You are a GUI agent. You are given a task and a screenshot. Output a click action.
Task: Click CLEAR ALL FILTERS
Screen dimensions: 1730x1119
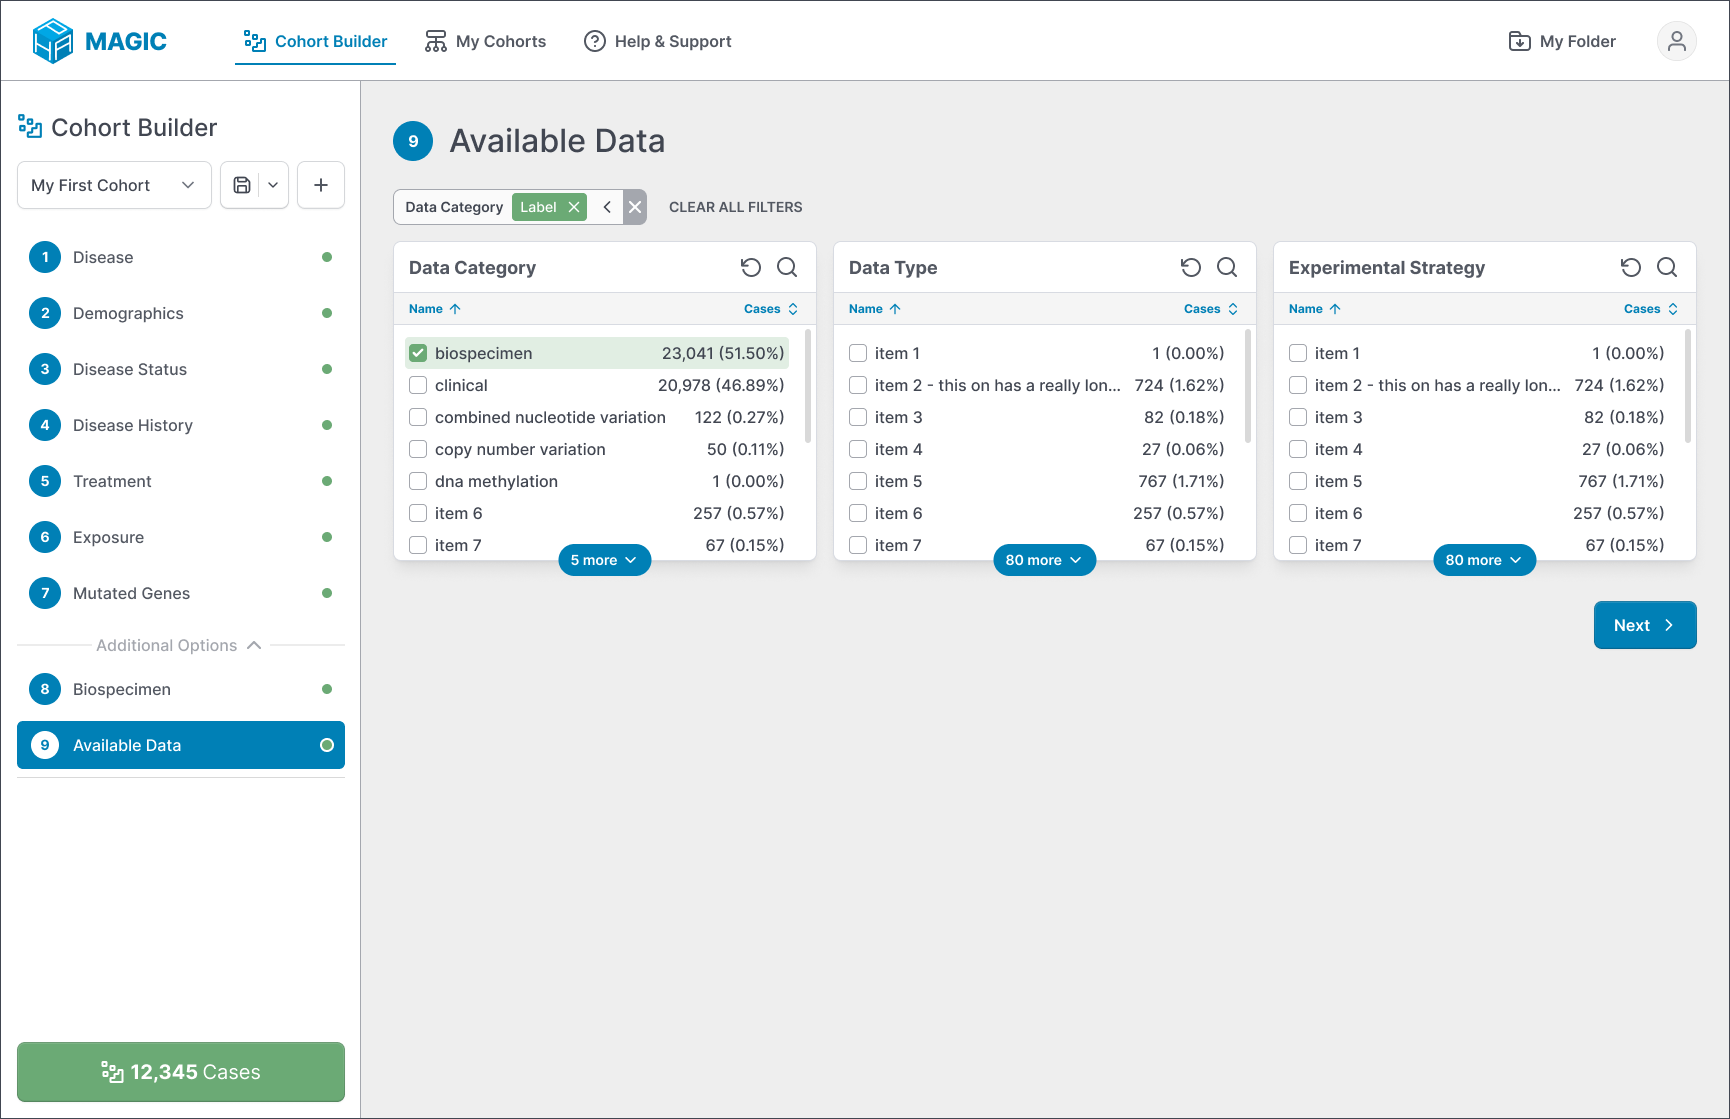pos(736,207)
